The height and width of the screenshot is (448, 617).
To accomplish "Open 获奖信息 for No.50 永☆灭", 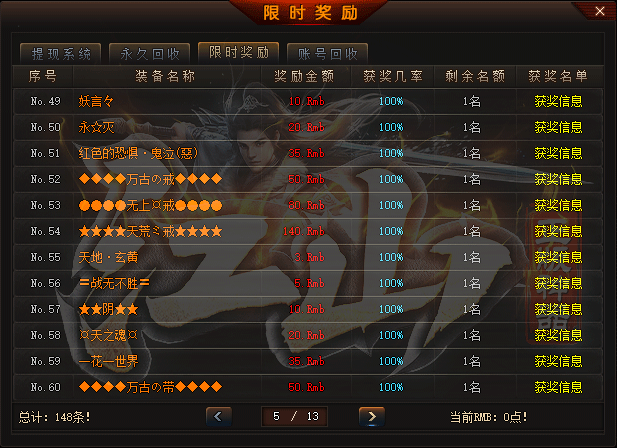I will pos(558,127).
